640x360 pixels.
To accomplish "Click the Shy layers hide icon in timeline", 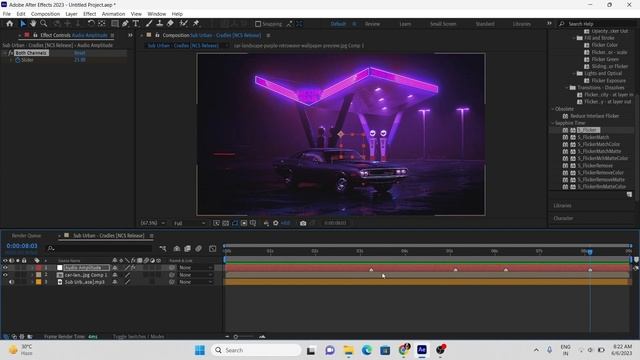I will 177,248.
